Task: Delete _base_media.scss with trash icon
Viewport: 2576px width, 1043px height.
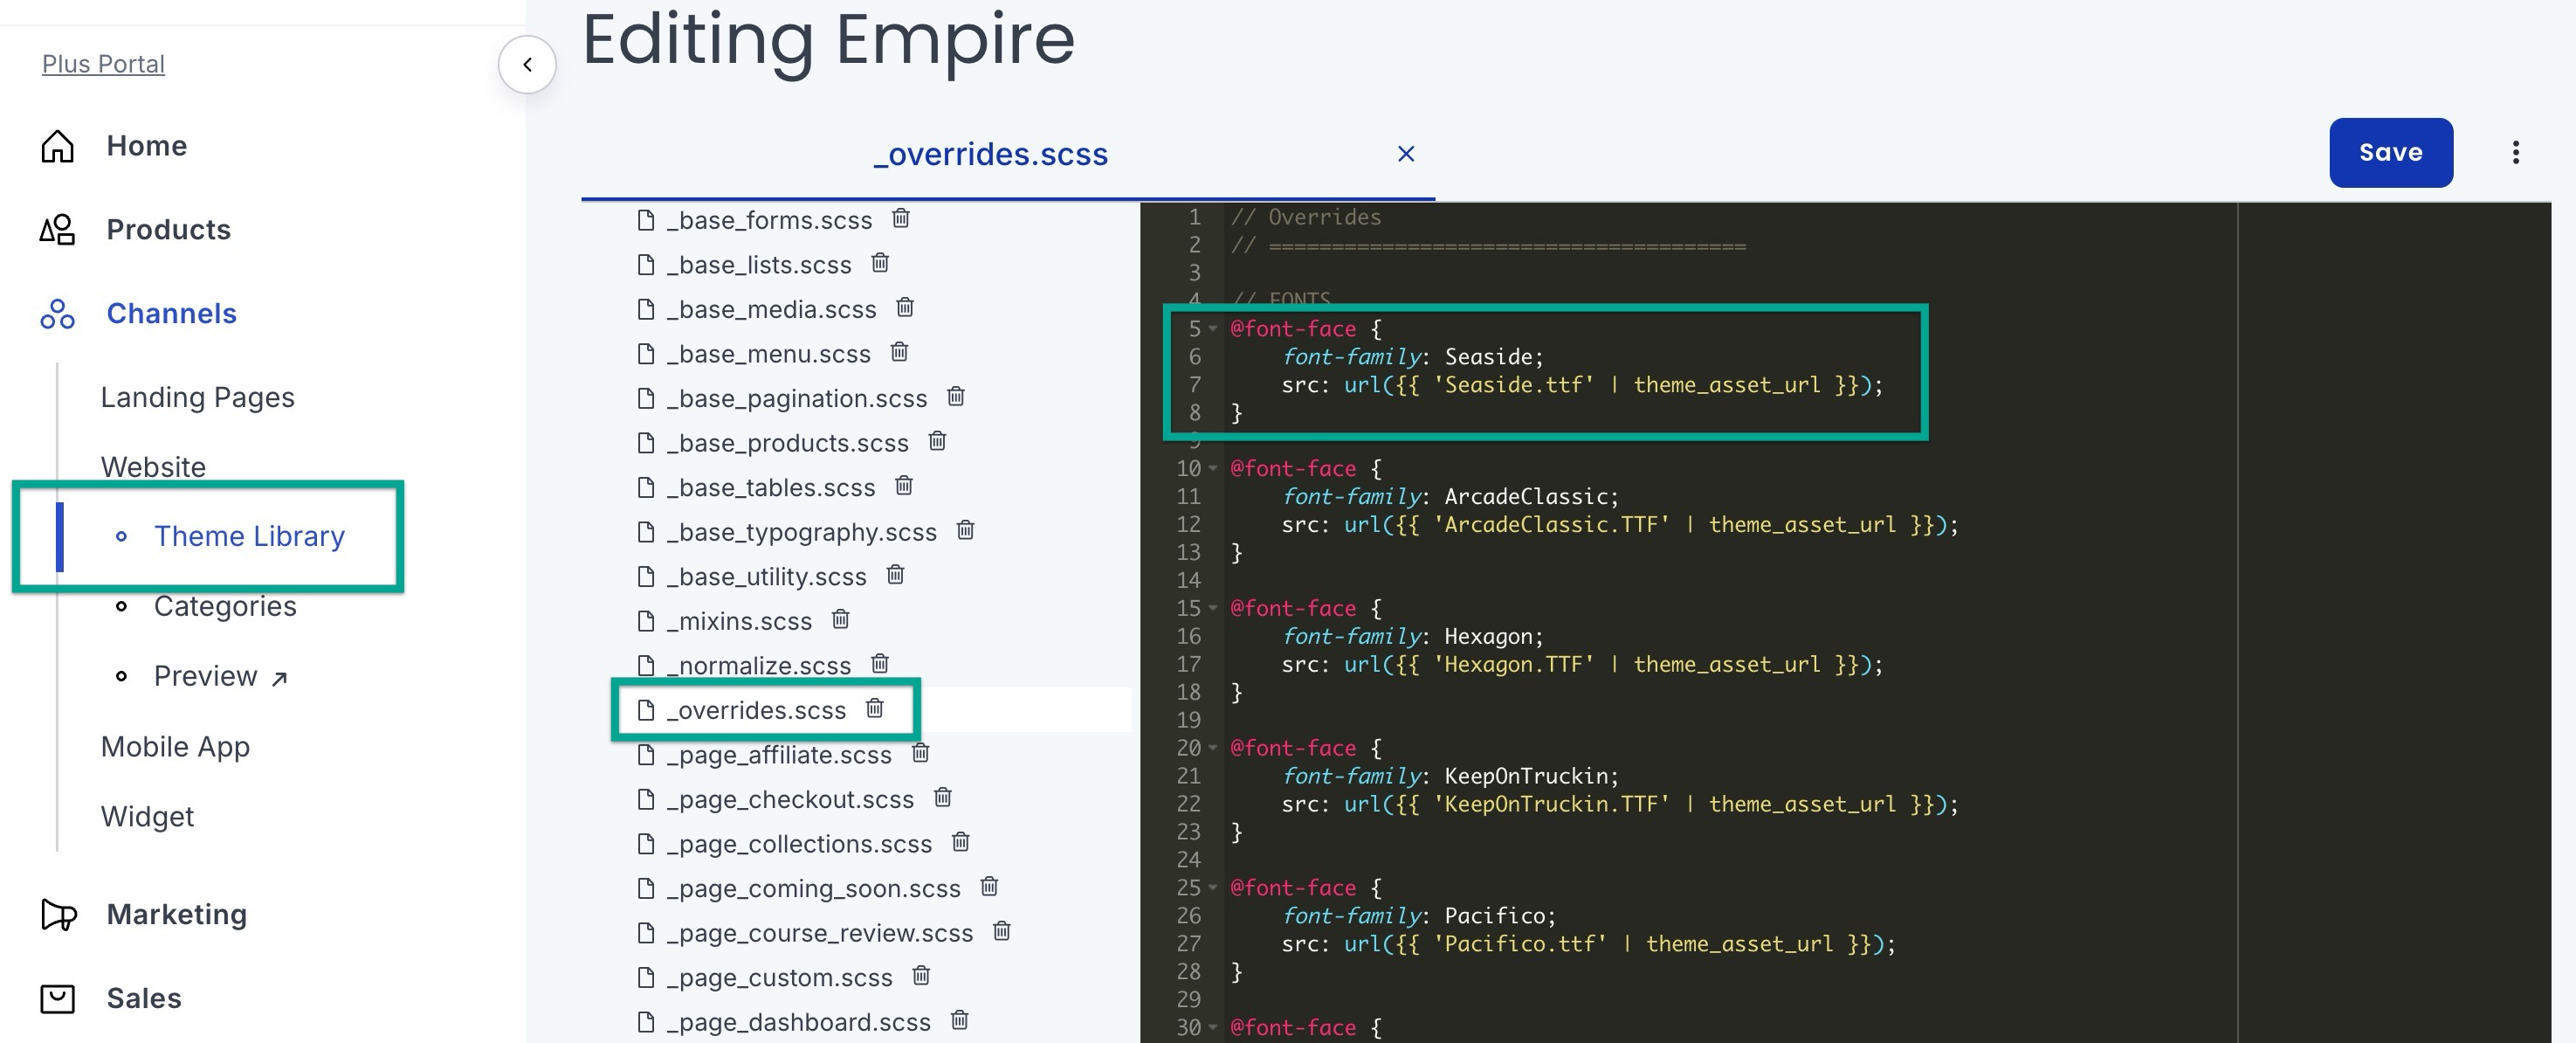Action: tap(905, 308)
